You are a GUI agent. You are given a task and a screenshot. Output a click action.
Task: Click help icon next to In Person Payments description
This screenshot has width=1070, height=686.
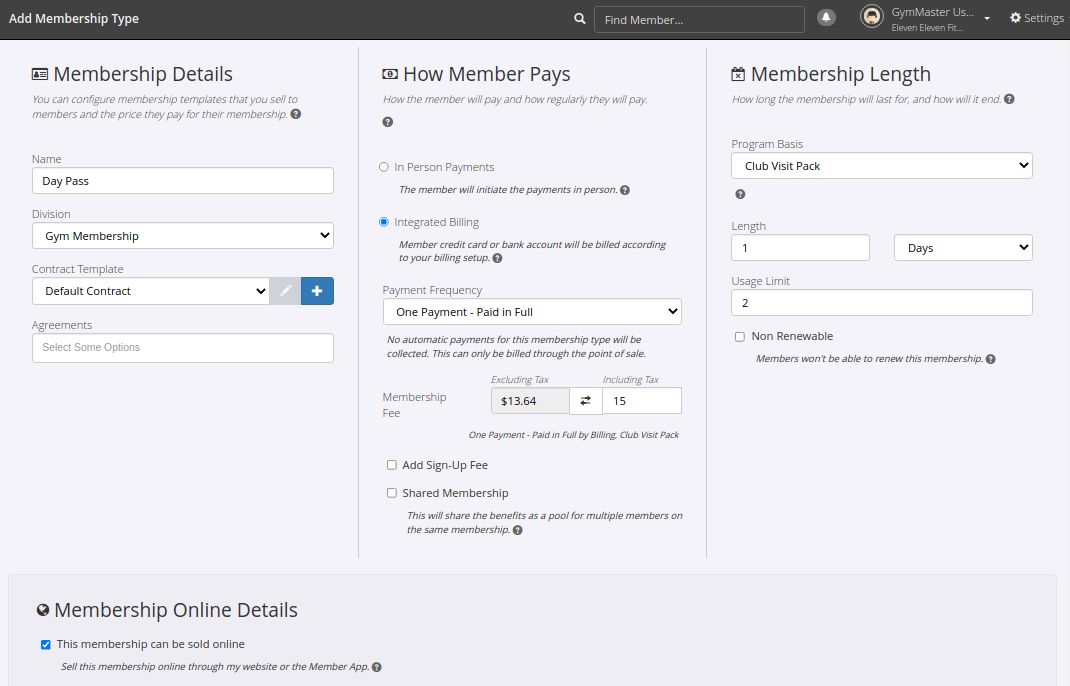click(624, 190)
